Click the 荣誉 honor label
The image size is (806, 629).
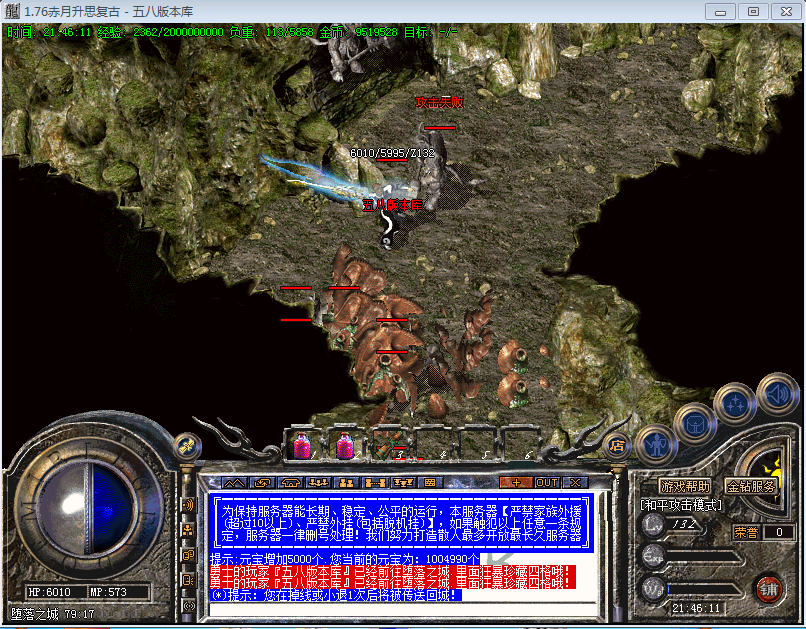[x=746, y=532]
